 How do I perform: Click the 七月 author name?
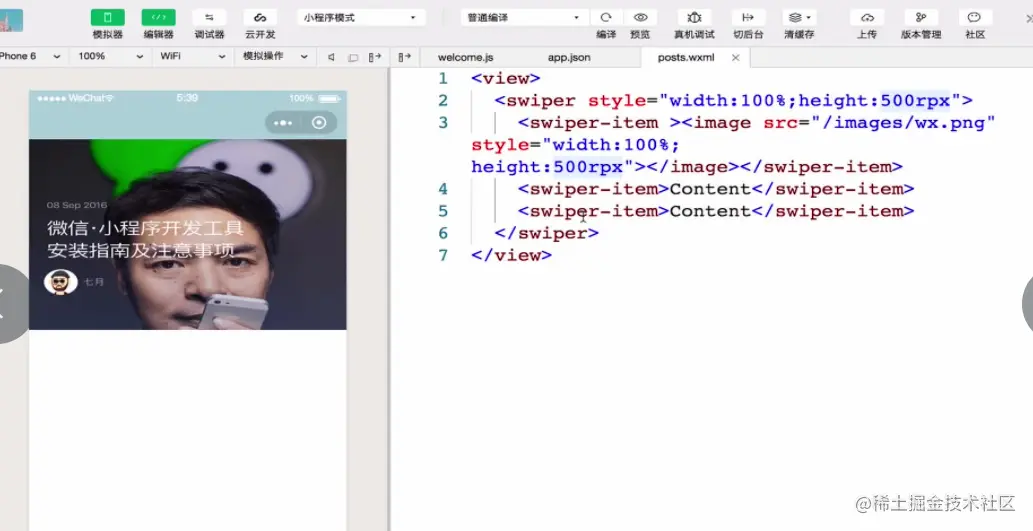tap(94, 282)
